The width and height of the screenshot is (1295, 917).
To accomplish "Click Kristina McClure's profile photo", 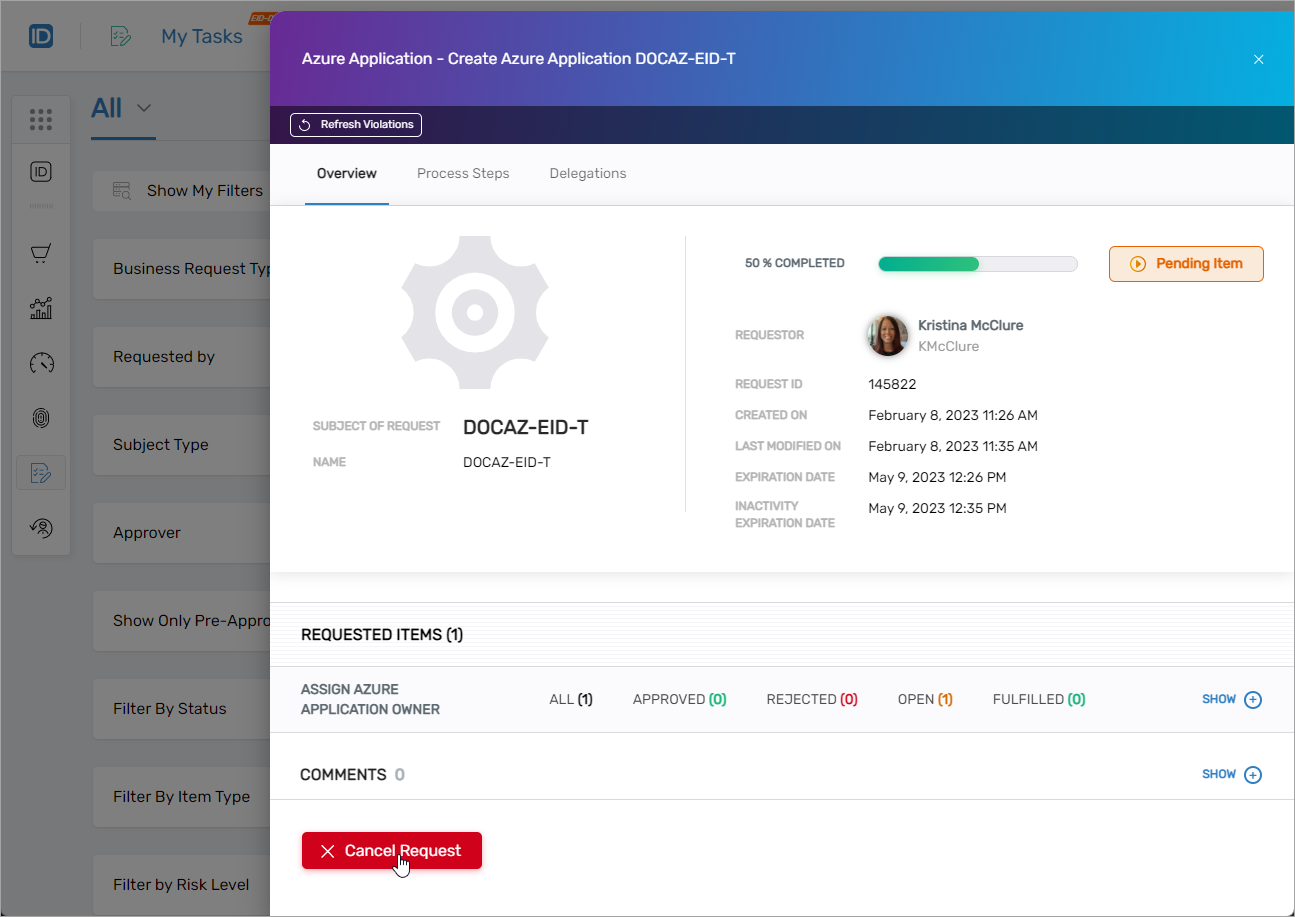I will click(x=887, y=336).
